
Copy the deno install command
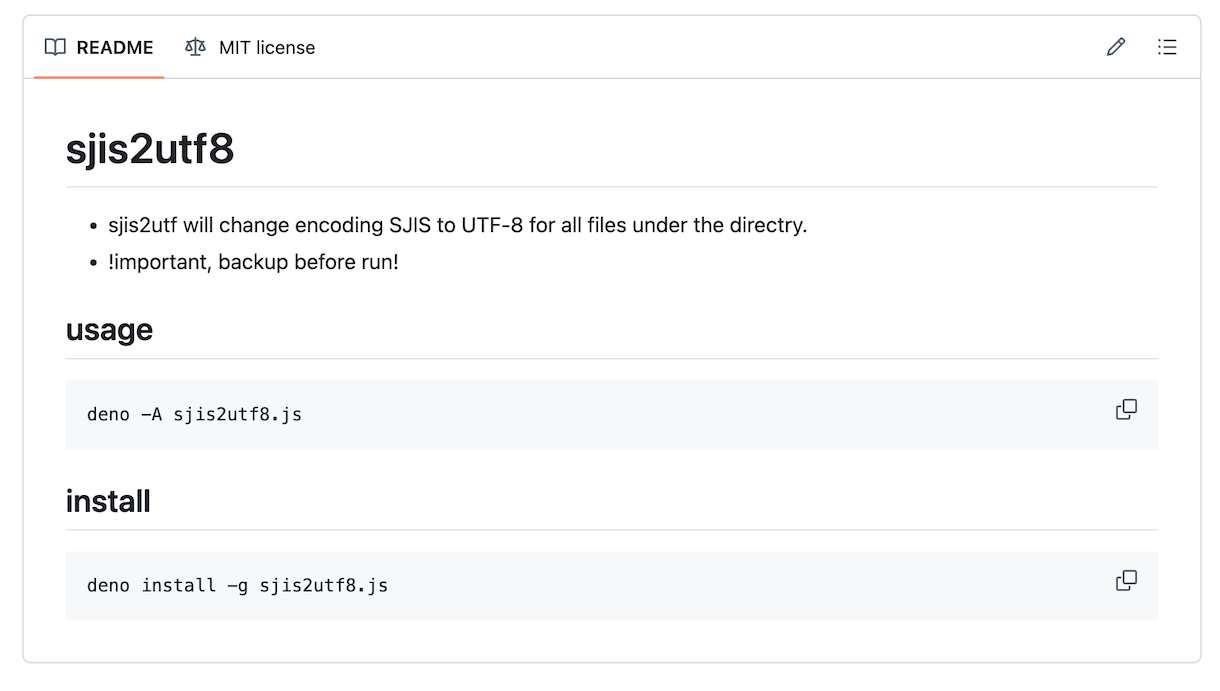click(1126, 580)
